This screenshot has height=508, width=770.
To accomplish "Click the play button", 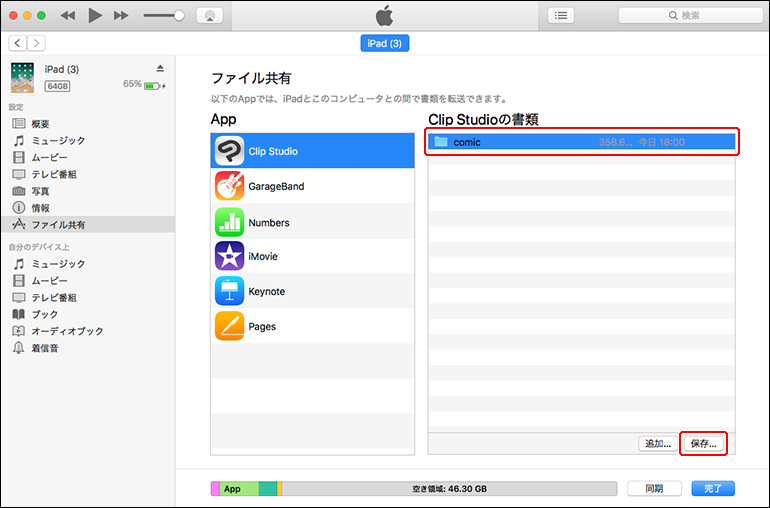I will 95,15.
